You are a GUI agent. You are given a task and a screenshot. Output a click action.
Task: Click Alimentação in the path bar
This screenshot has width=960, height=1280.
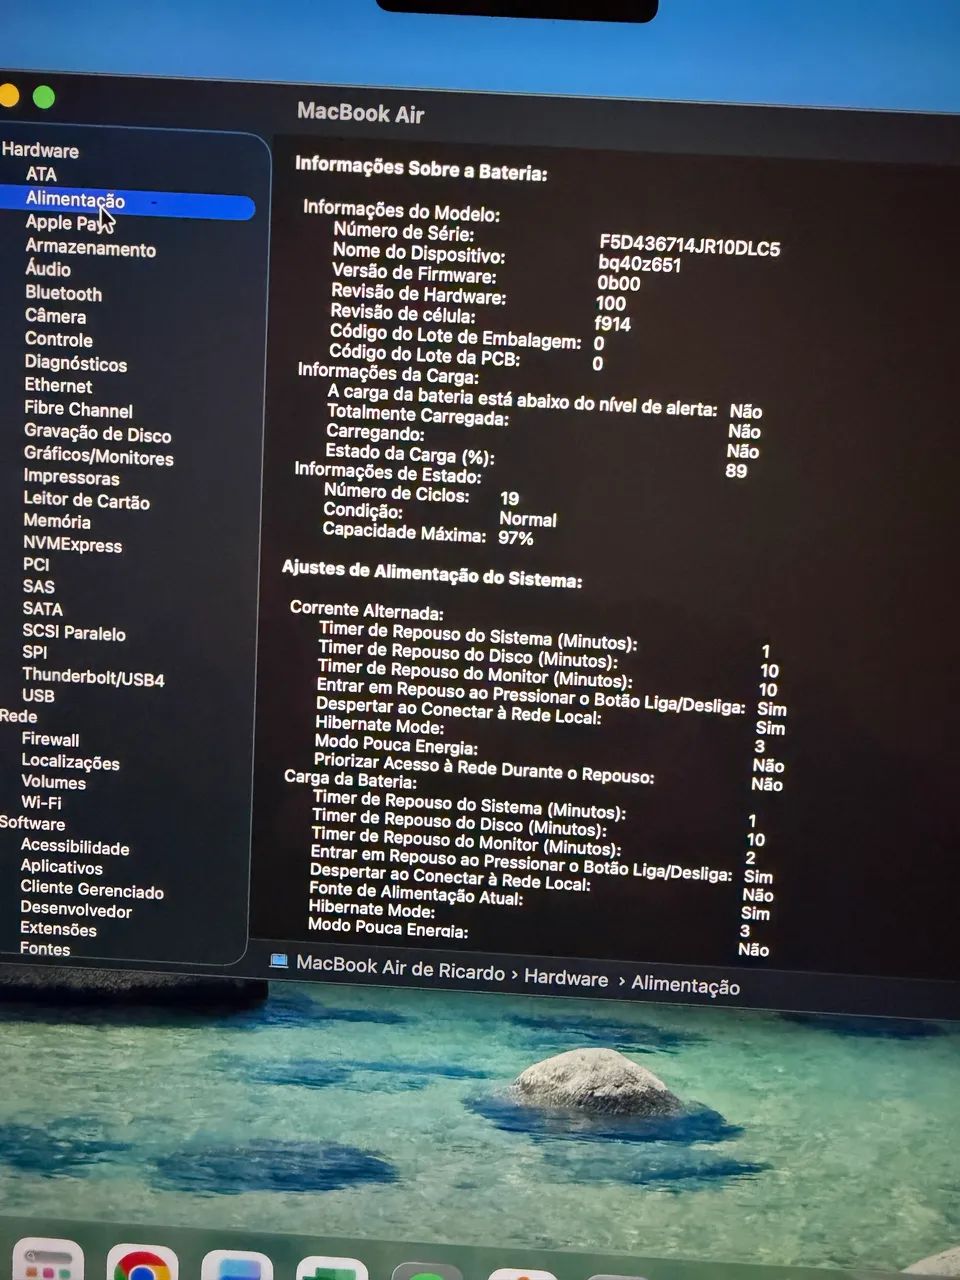[x=686, y=986]
